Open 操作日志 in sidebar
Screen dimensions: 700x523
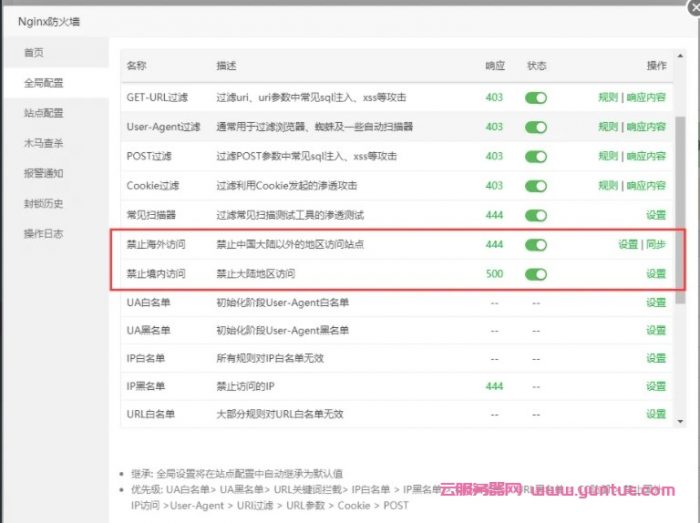tap(44, 233)
